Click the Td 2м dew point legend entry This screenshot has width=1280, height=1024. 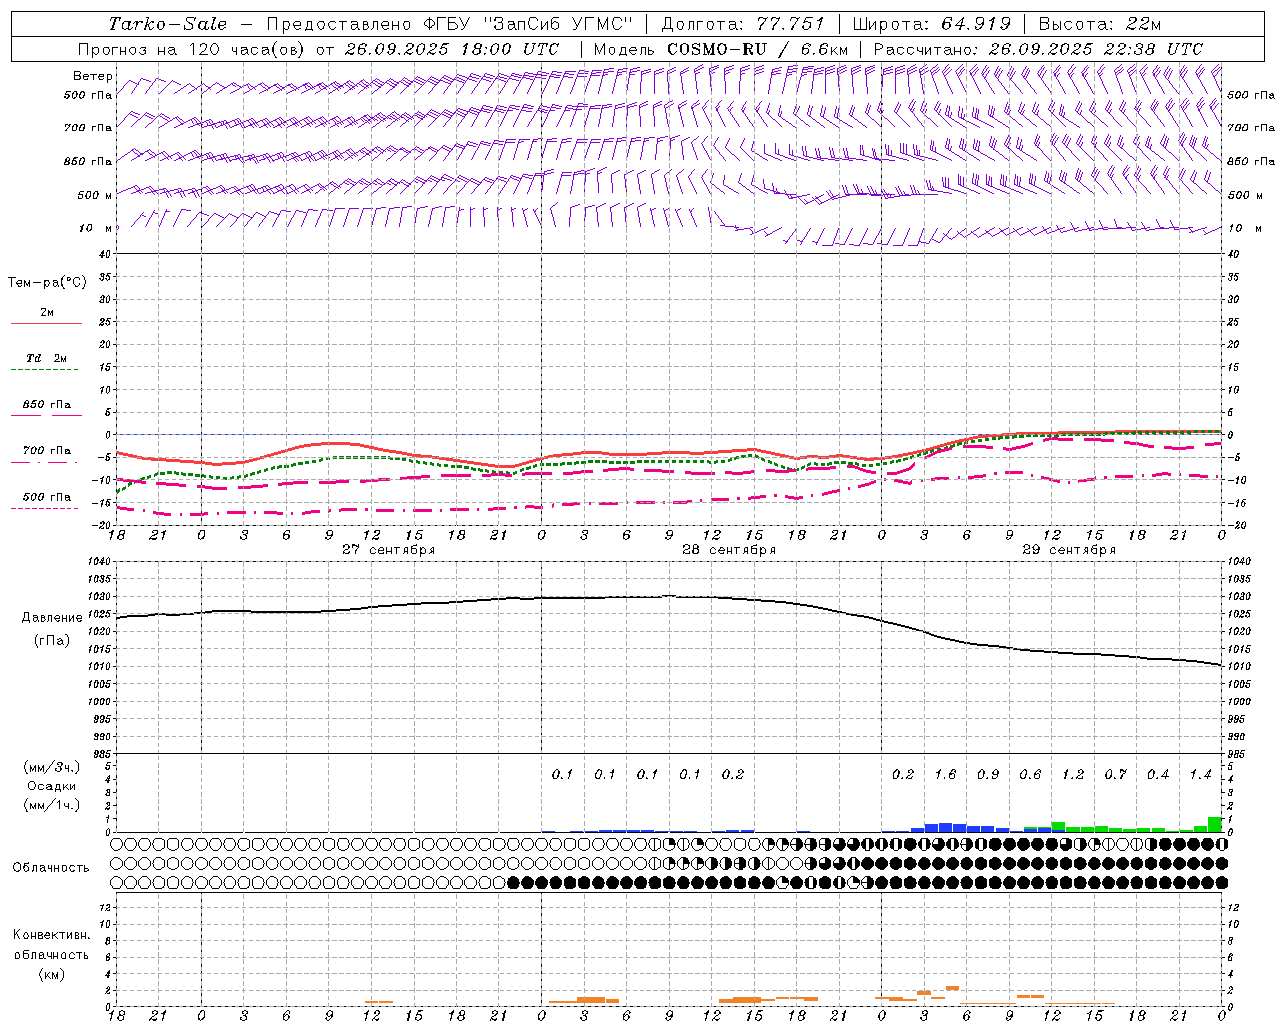pyautogui.click(x=46, y=358)
